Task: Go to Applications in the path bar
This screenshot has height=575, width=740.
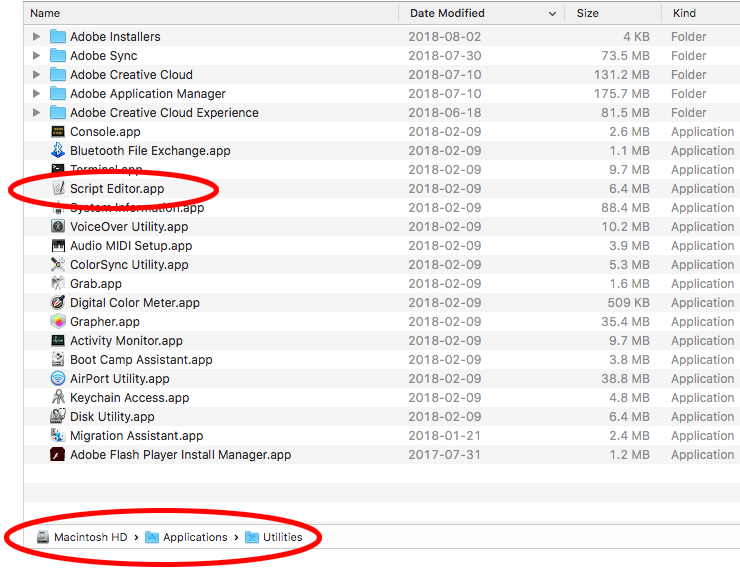Action: pos(195,537)
